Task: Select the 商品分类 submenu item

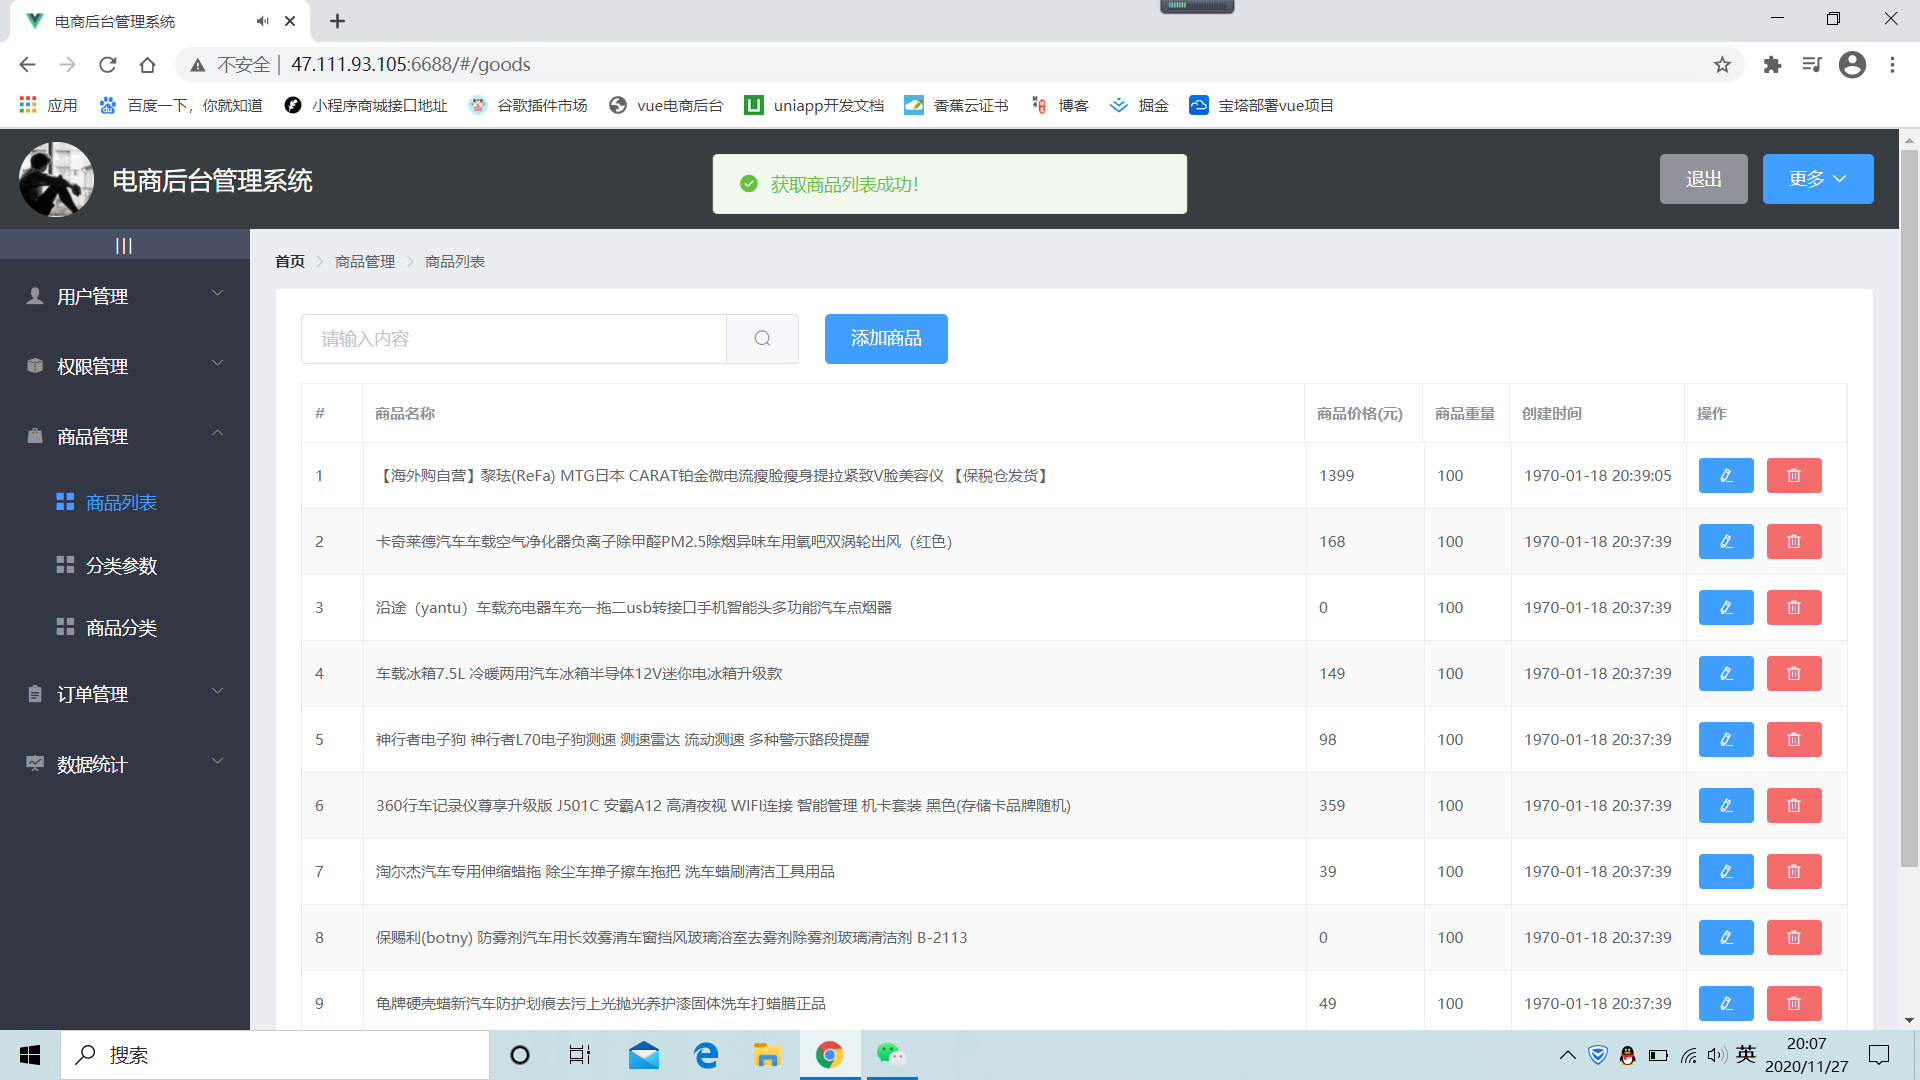Action: (x=121, y=628)
